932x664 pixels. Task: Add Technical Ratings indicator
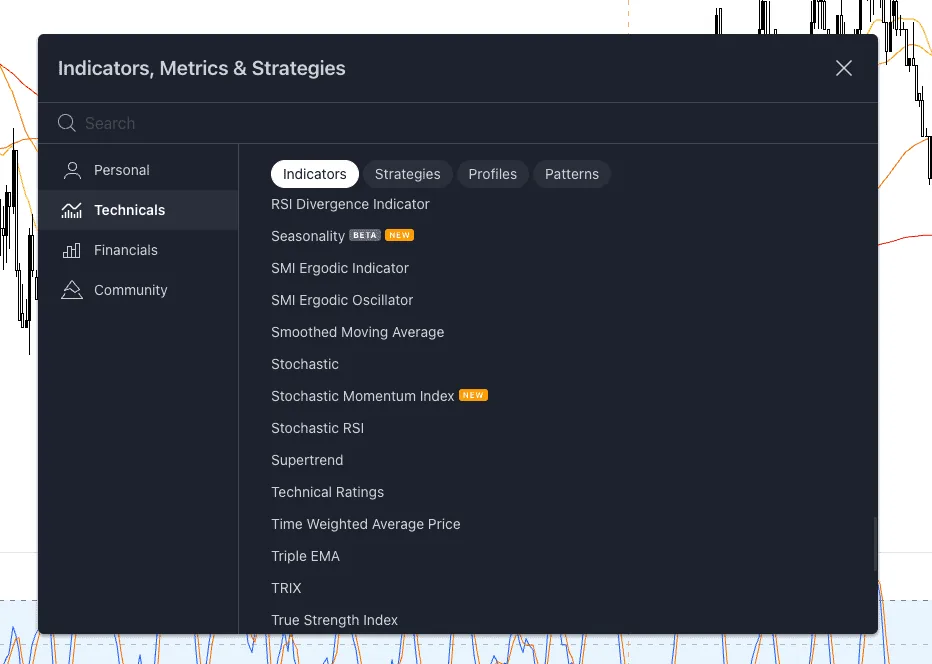click(328, 493)
